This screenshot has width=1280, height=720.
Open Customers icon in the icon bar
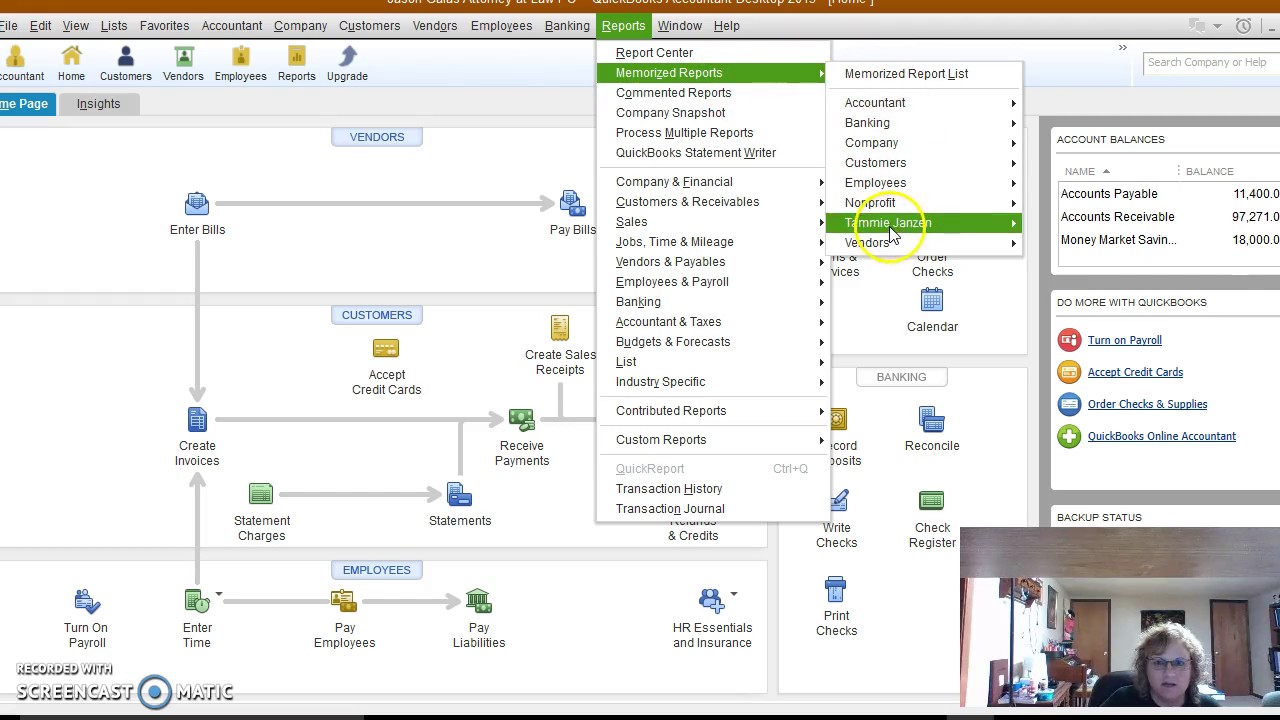125,63
